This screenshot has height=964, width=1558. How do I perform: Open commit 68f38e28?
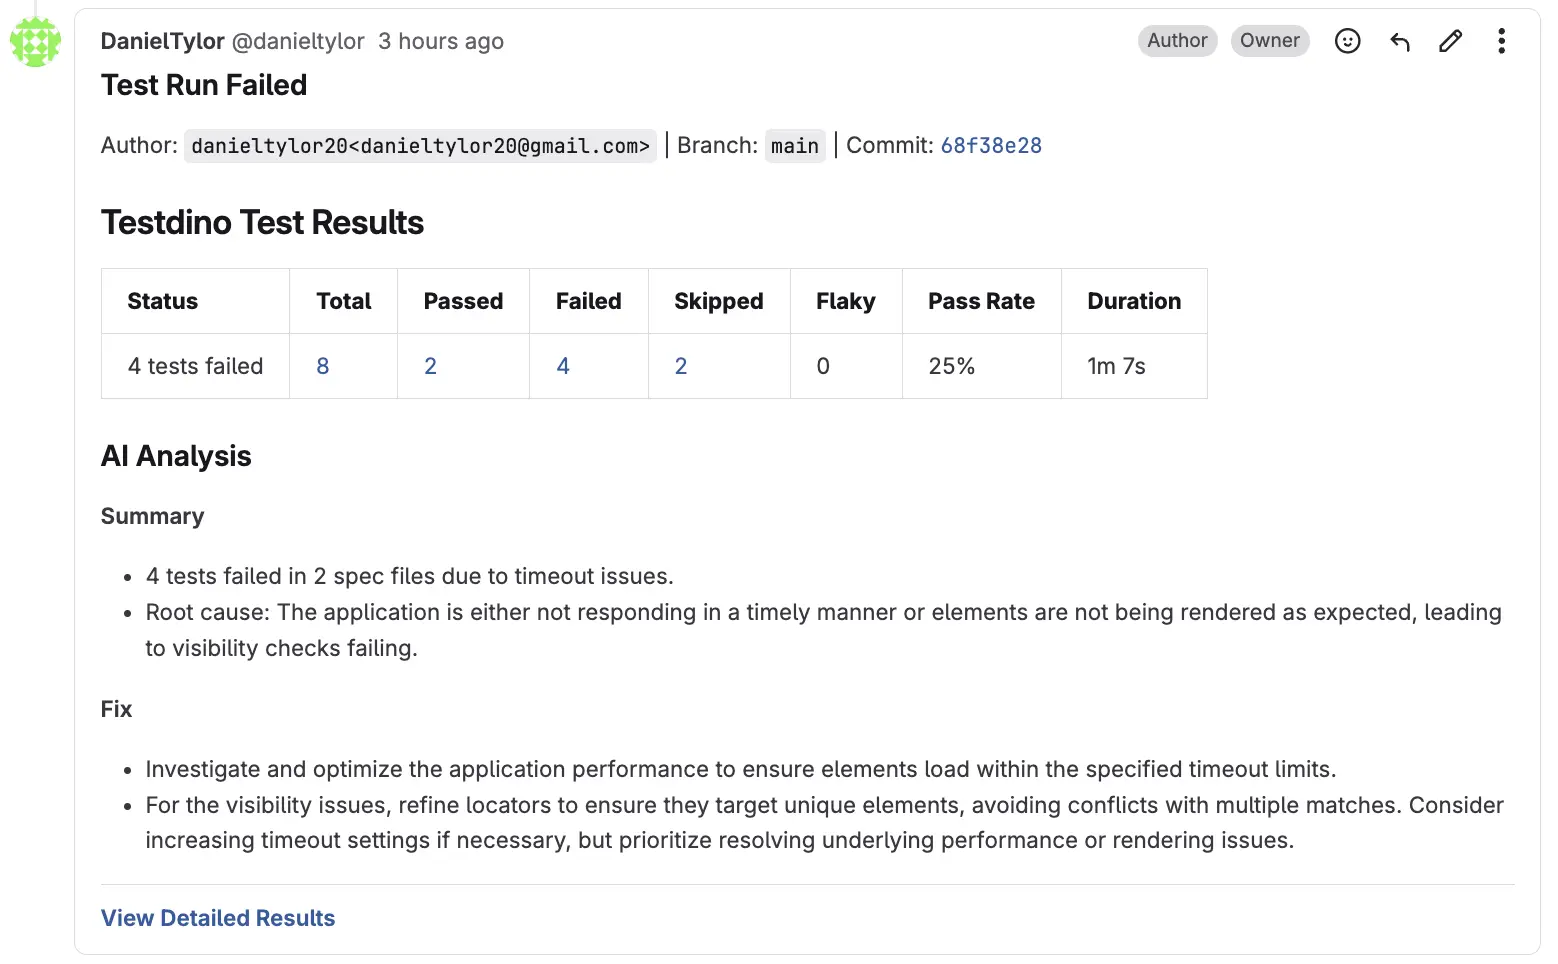click(x=990, y=145)
